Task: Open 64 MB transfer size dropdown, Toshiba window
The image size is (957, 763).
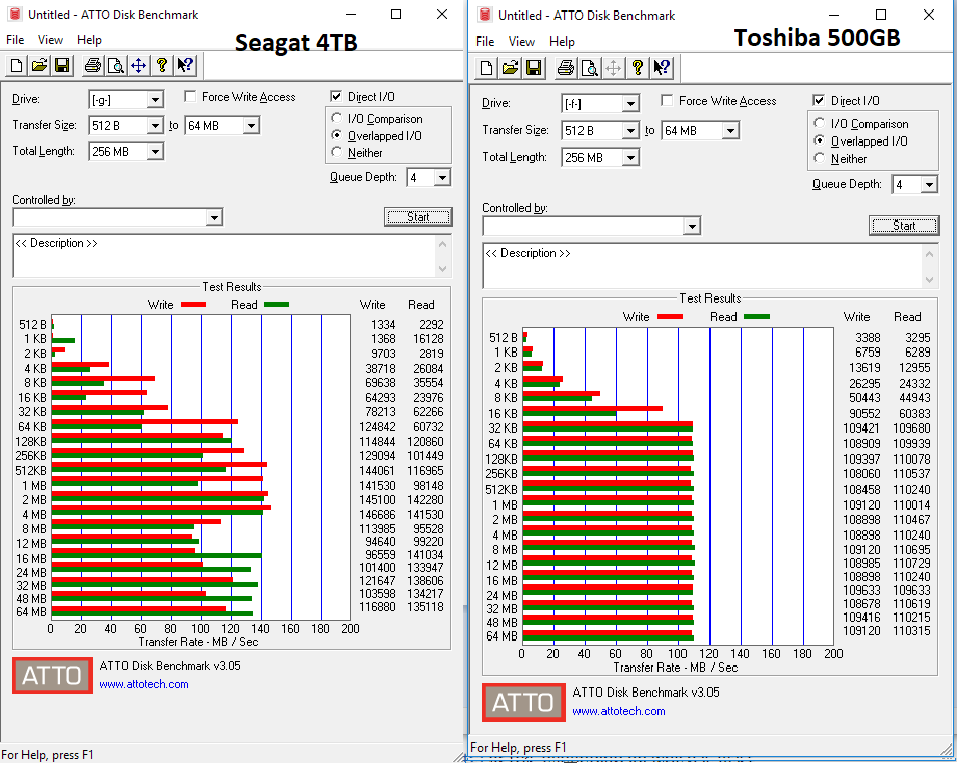Action: (x=731, y=131)
